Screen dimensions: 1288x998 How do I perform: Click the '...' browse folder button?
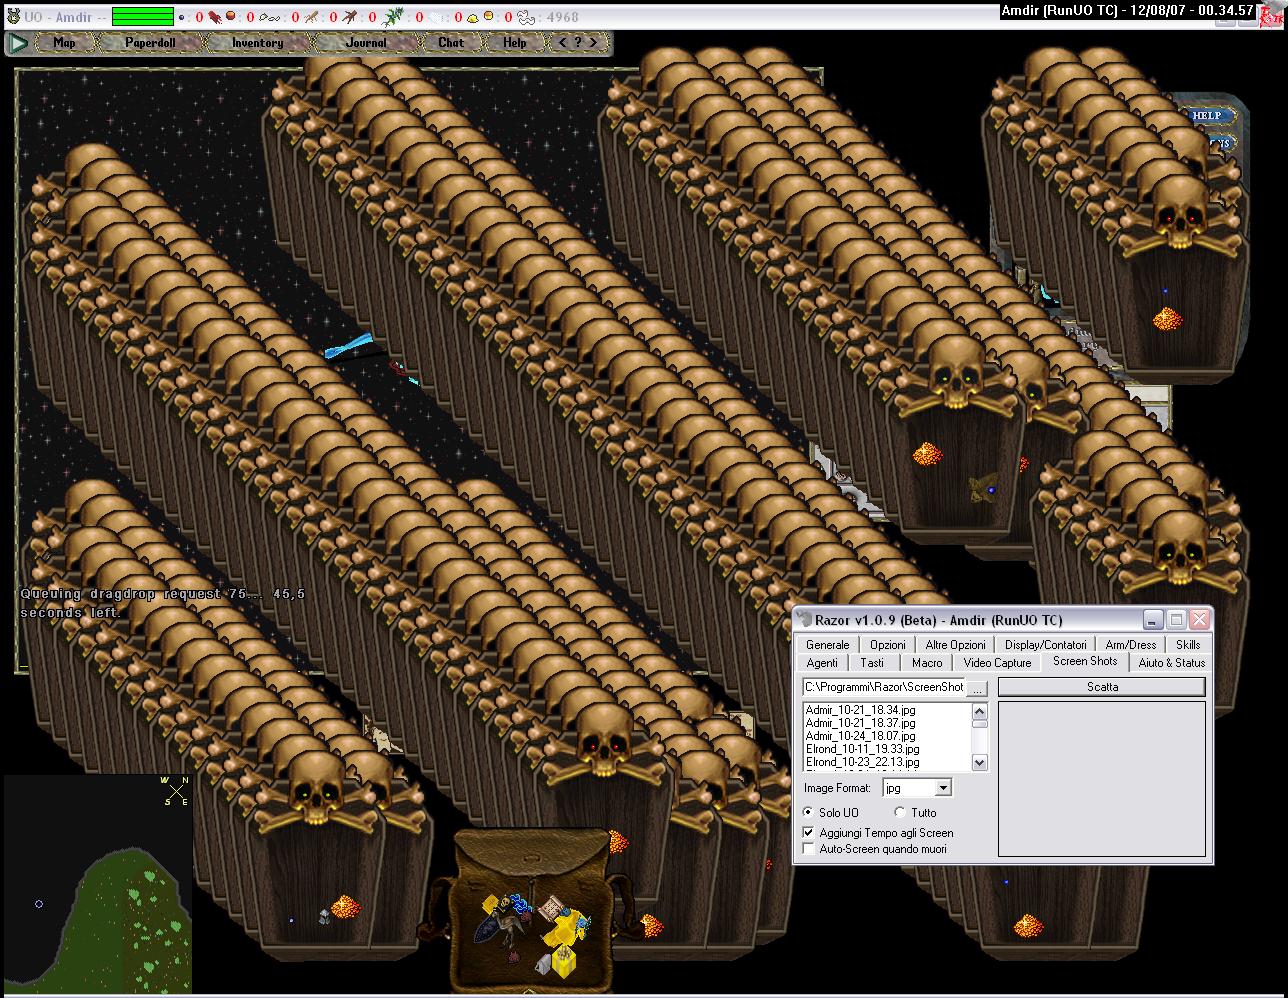tap(978, 688)
